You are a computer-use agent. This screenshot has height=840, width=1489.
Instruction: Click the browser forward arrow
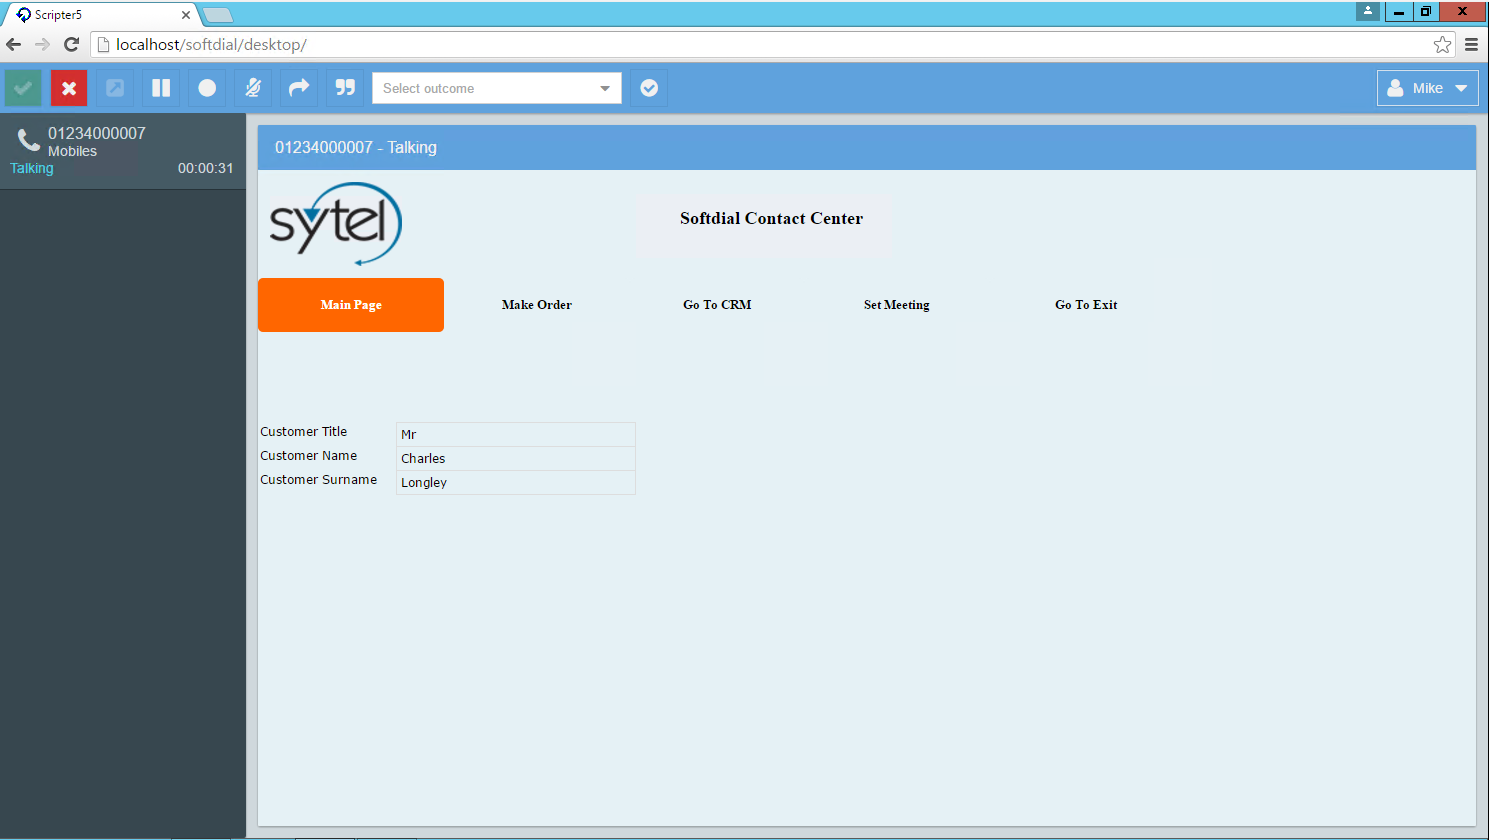pos(42,44)
